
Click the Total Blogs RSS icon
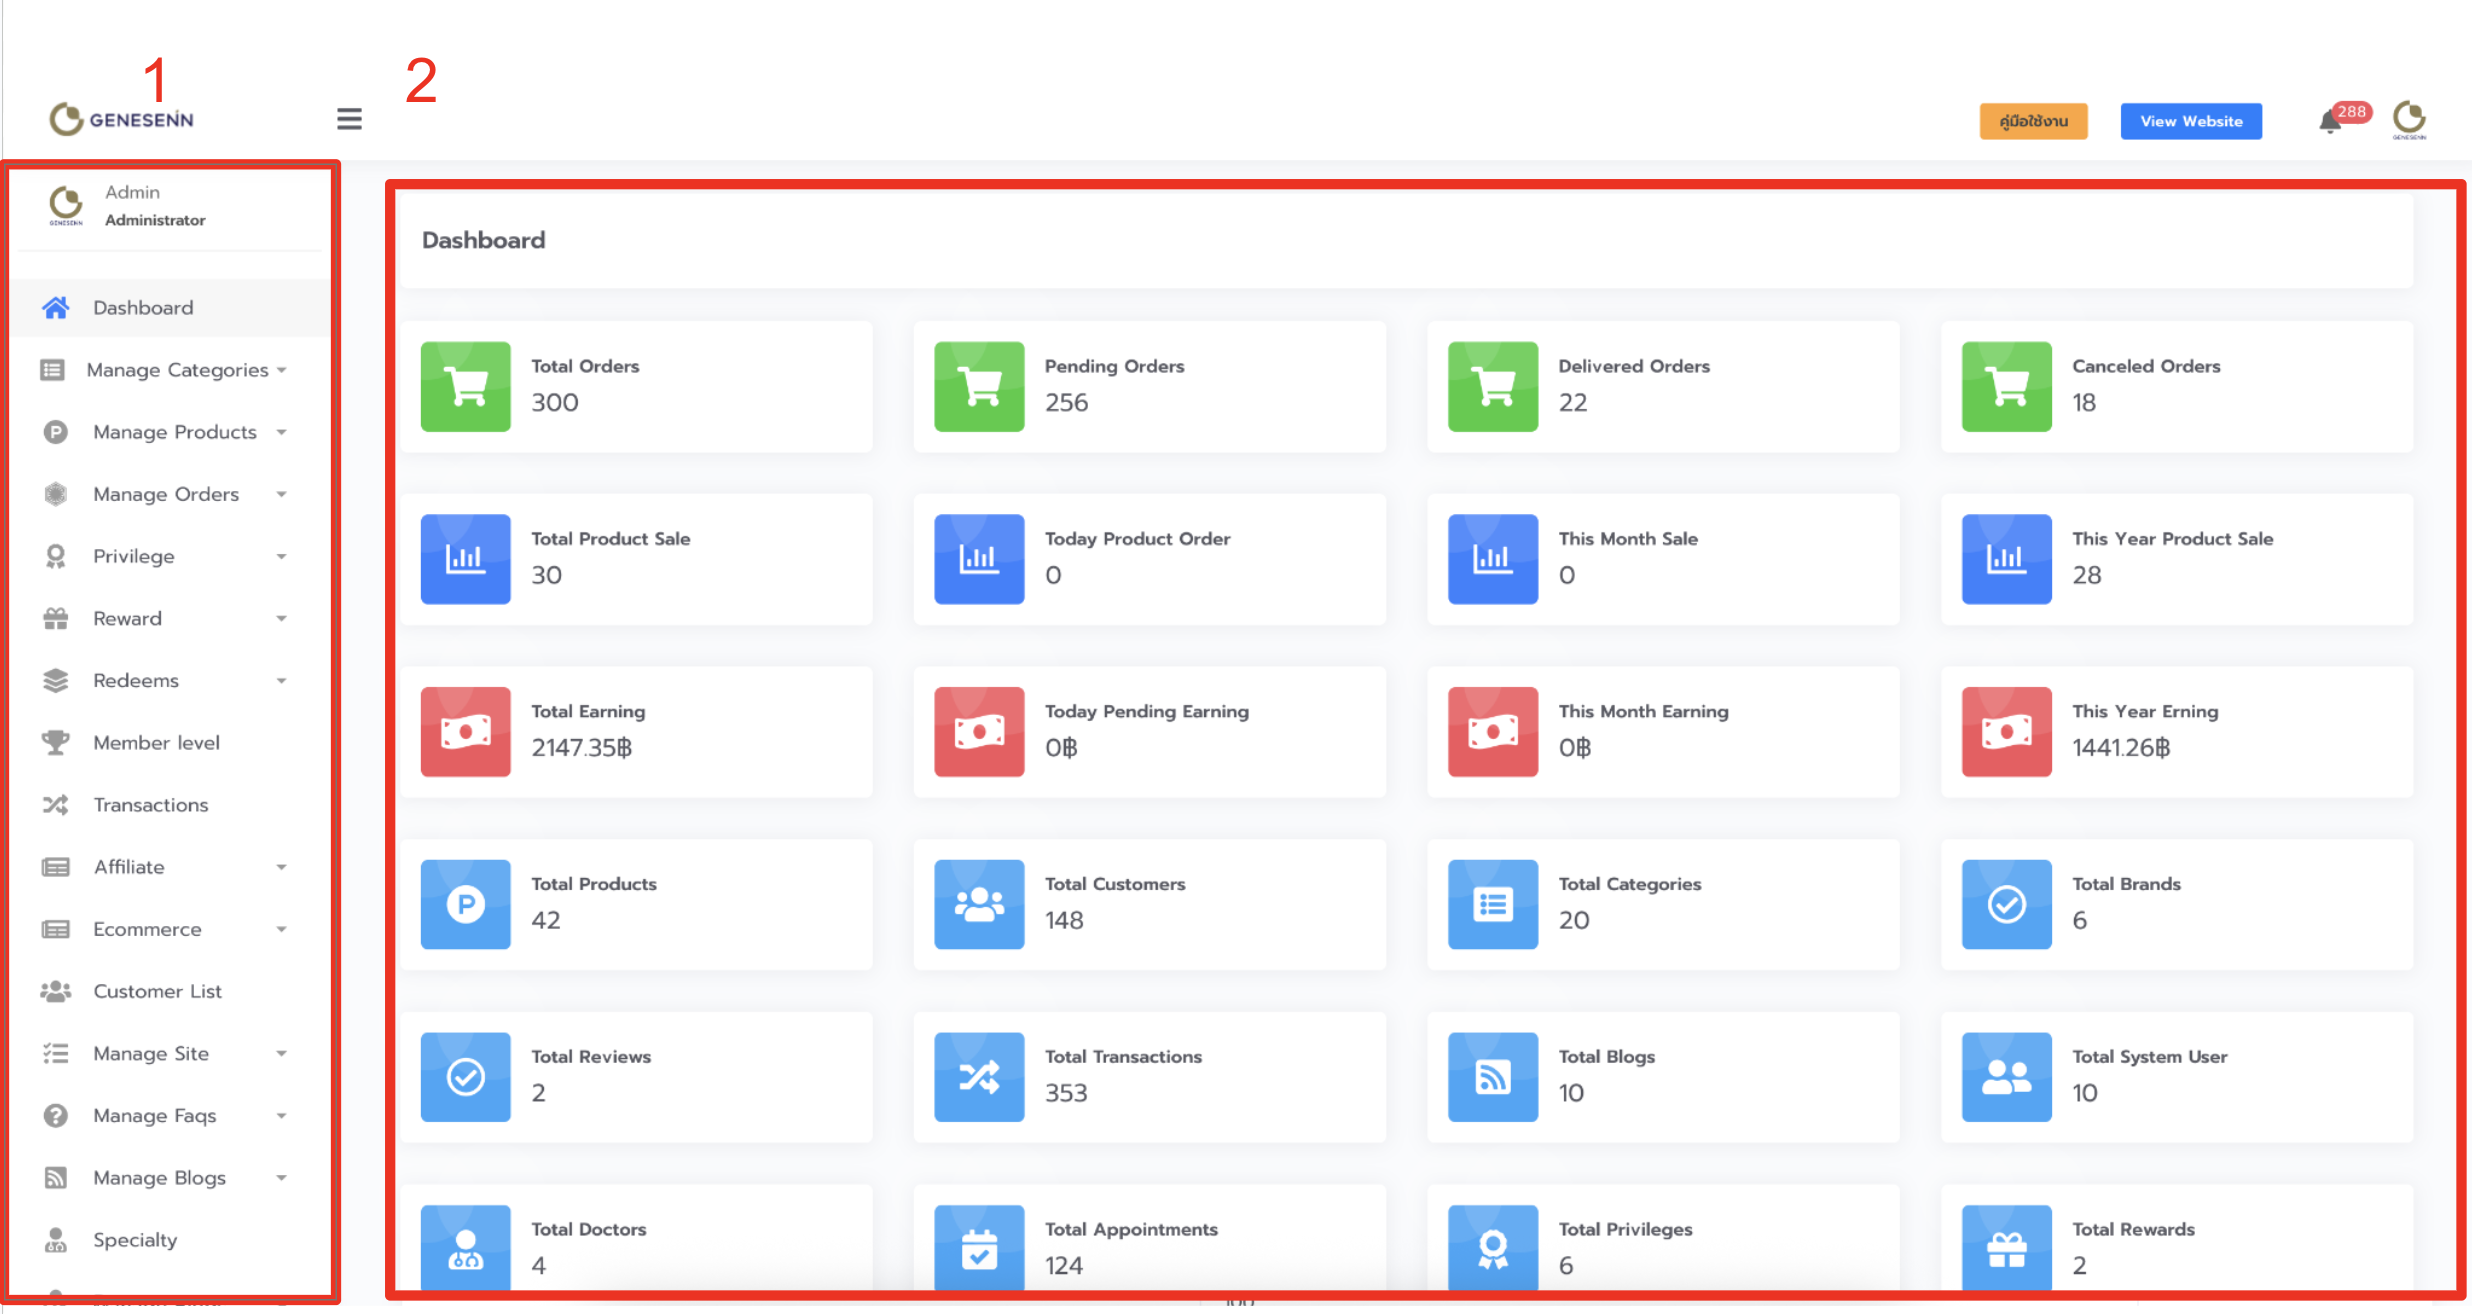coord(1492,1077)
